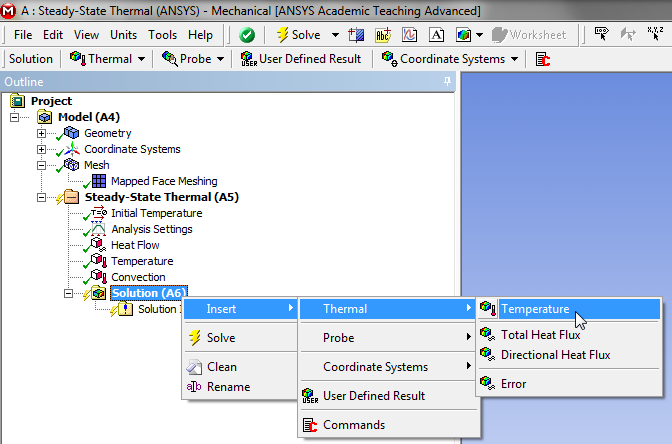Choose Temperature from Thermal submenu
672x444 pixels.
point(568,309)
